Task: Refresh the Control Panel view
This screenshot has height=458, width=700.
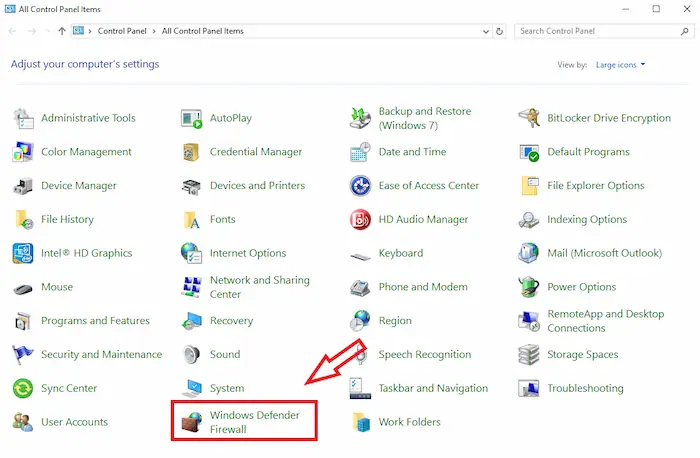Action: [x=500, y=31]
